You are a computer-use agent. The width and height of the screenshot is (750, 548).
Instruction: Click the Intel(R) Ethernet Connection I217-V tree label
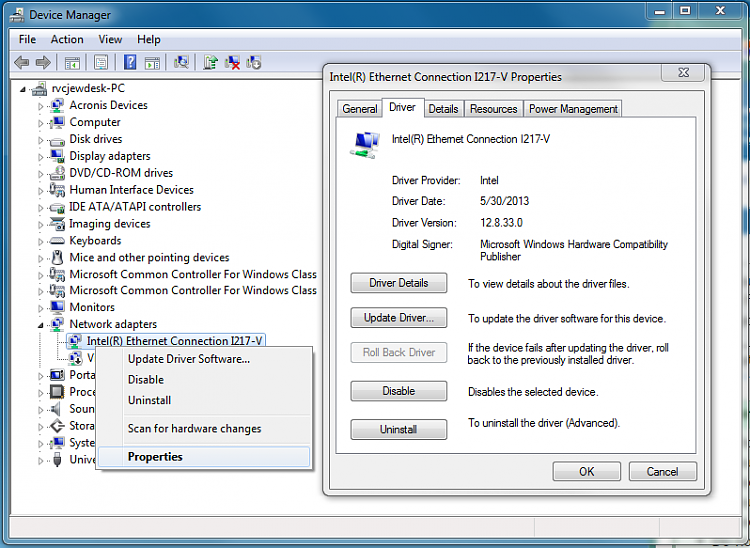click(175, 341)
